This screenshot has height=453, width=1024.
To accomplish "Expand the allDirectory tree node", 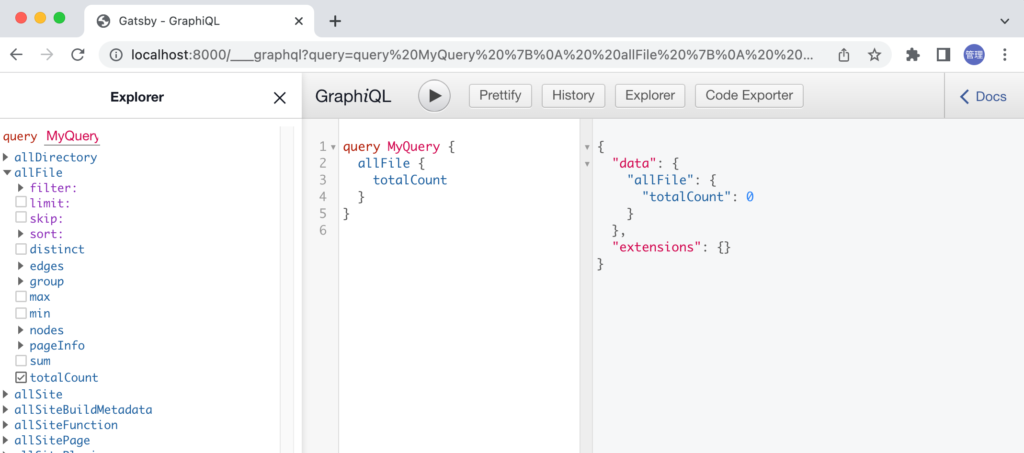I will coord(7,157).
